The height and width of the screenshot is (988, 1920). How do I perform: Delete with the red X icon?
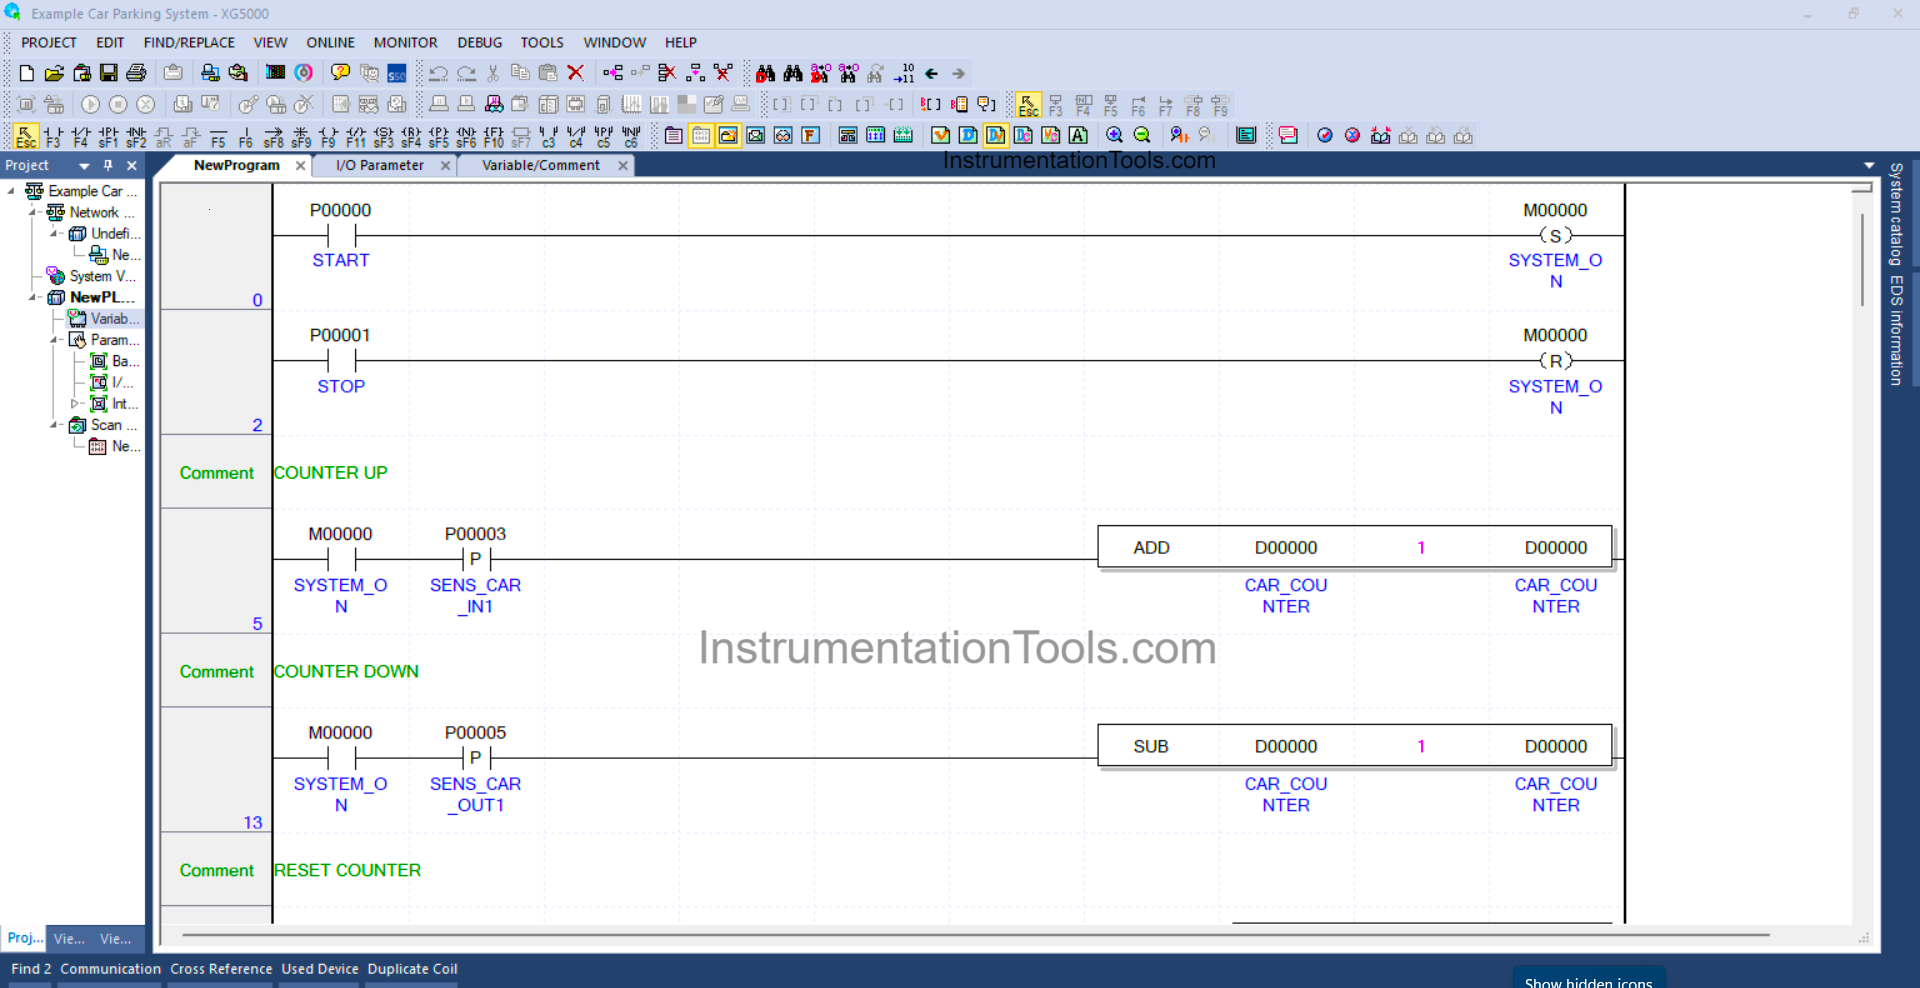(x=576, y=73)
